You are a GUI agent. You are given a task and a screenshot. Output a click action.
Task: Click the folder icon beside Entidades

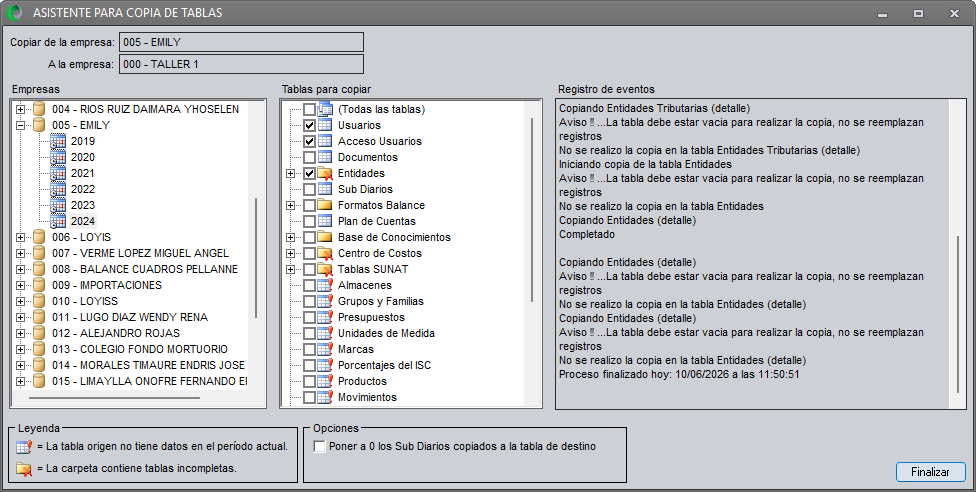(x=325, y=173)
